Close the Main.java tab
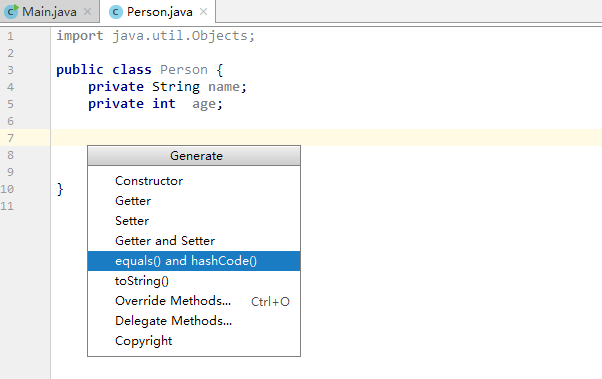The height and width of the screenshot is (379, 602). point(88,12)
